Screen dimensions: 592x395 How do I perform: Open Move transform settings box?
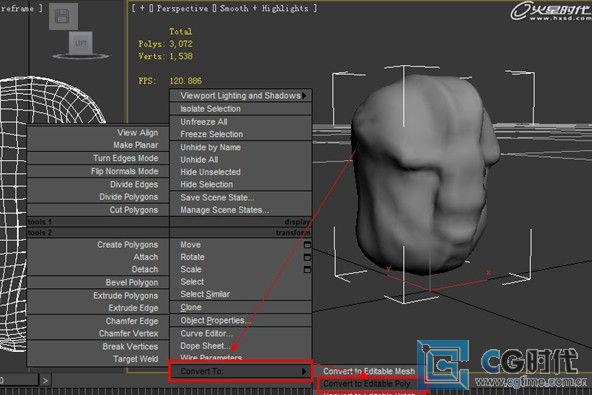coord(307,245)
